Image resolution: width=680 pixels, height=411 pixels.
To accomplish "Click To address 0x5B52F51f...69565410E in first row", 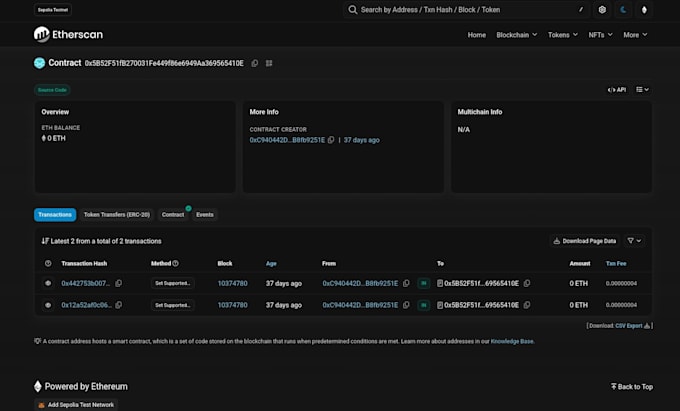I will (481, 283).
